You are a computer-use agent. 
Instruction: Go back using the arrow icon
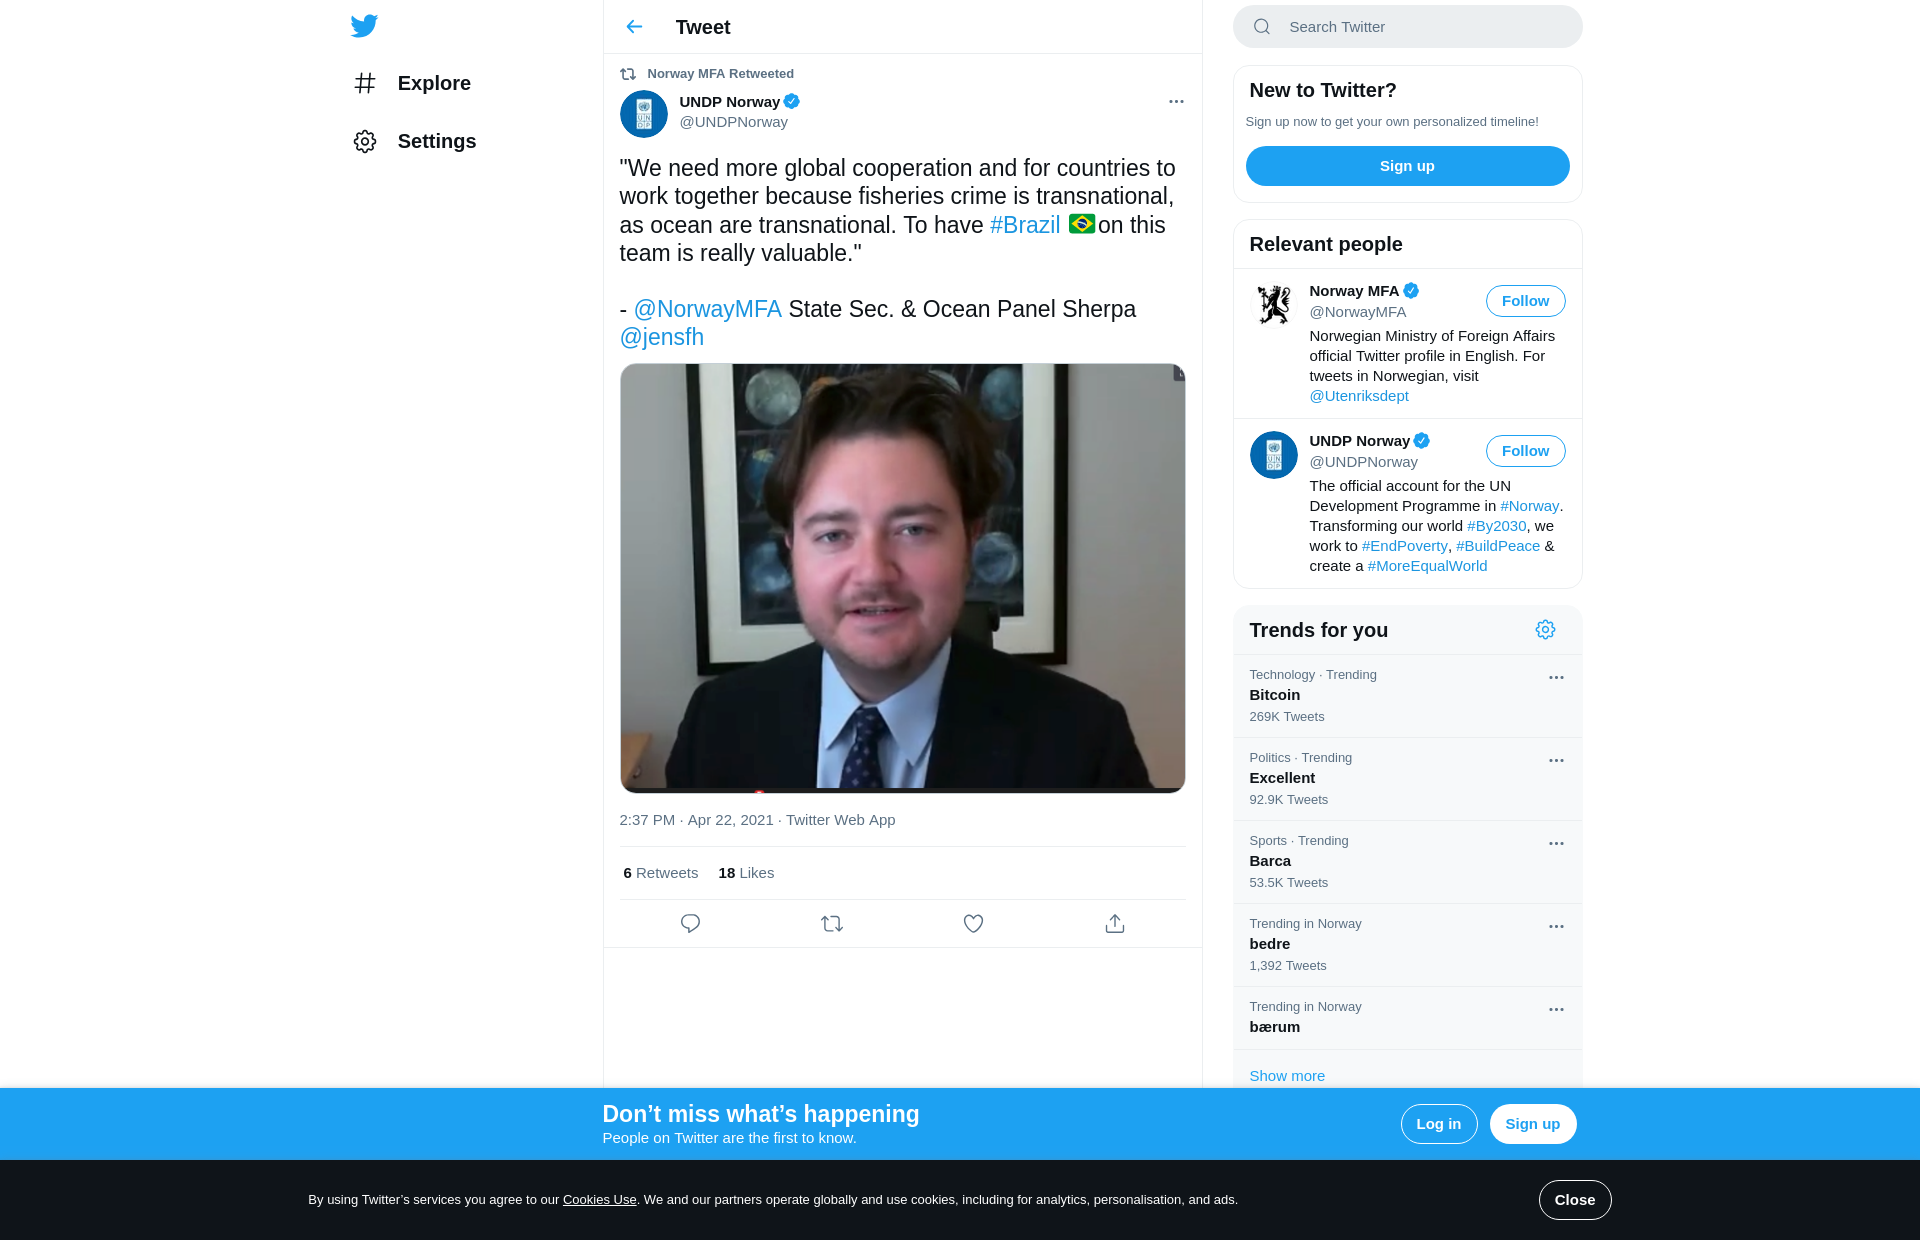[x=634, y=27]
